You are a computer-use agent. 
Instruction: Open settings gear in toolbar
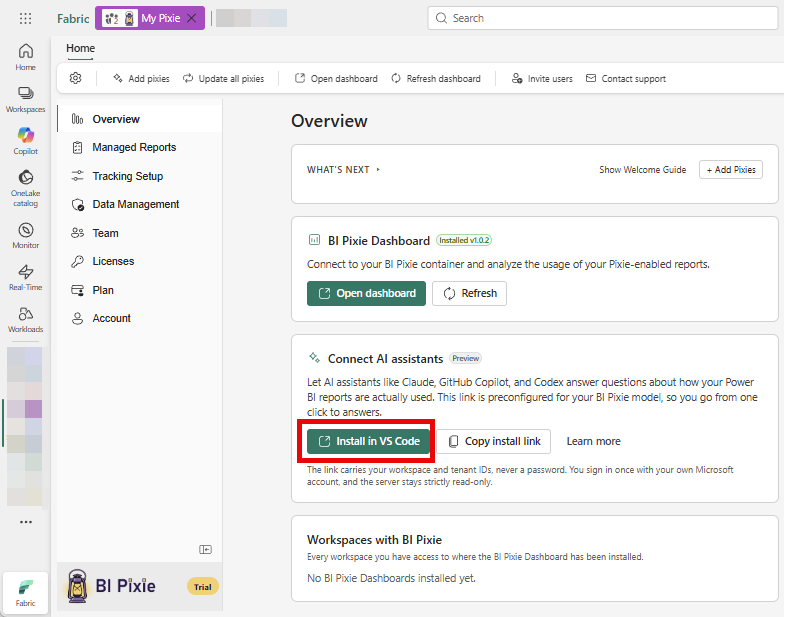pos(75,79)
